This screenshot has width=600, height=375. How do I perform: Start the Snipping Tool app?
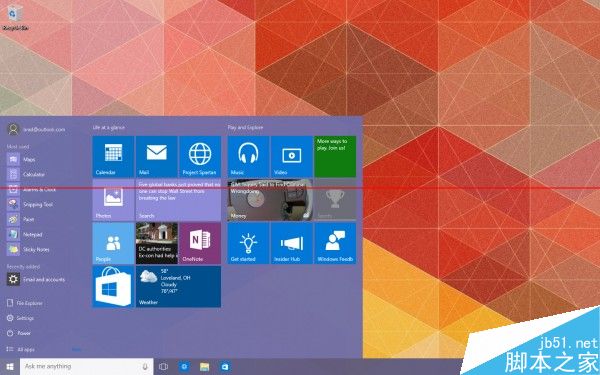30,204
